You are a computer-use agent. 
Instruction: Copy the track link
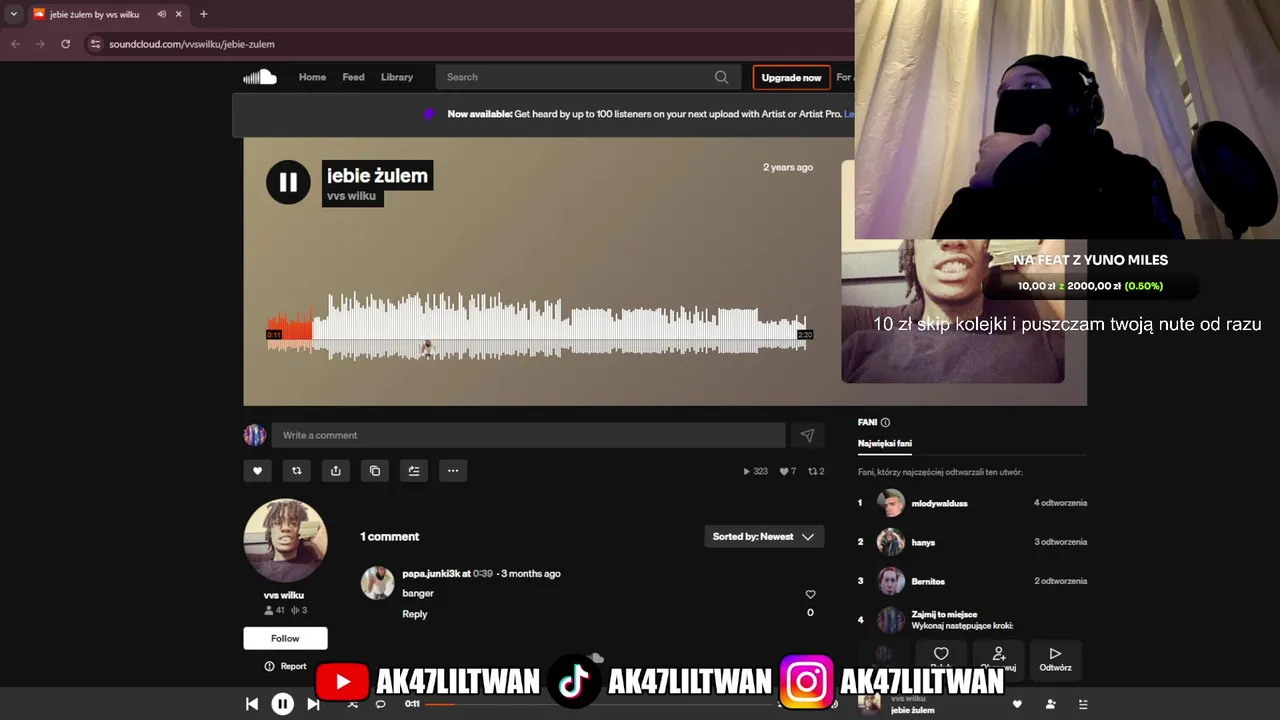(x=375, y=471)
